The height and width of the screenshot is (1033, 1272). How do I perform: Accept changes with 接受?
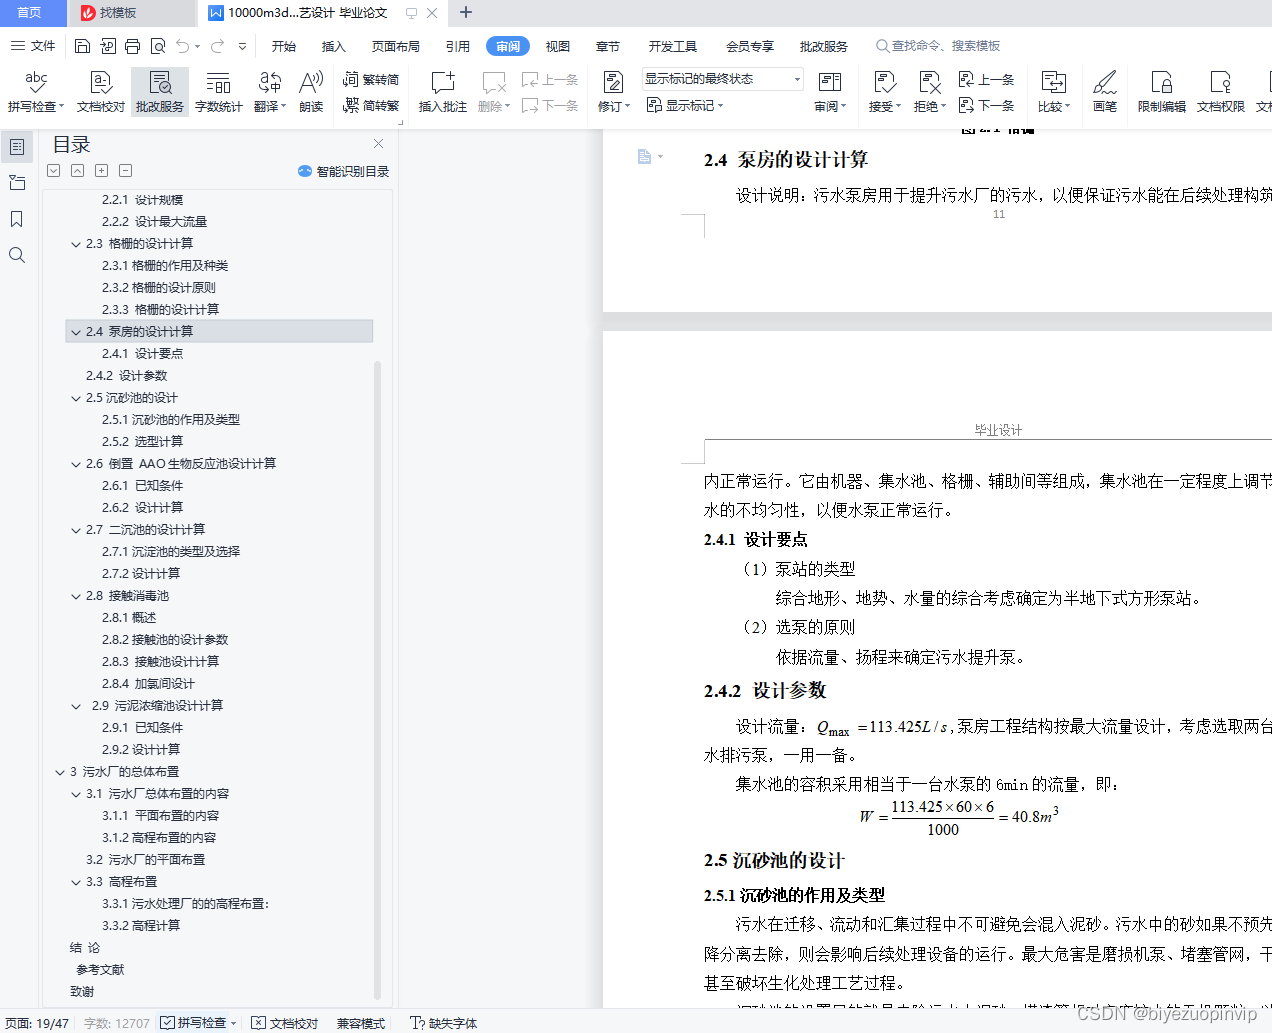[884, 91]
